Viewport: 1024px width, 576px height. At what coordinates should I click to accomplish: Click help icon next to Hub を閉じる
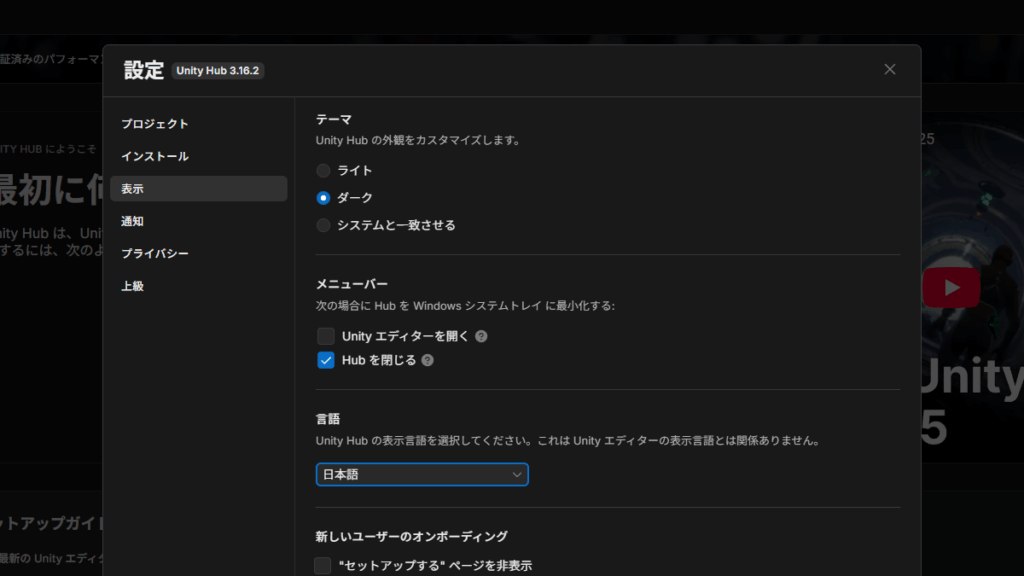[428, 360]
